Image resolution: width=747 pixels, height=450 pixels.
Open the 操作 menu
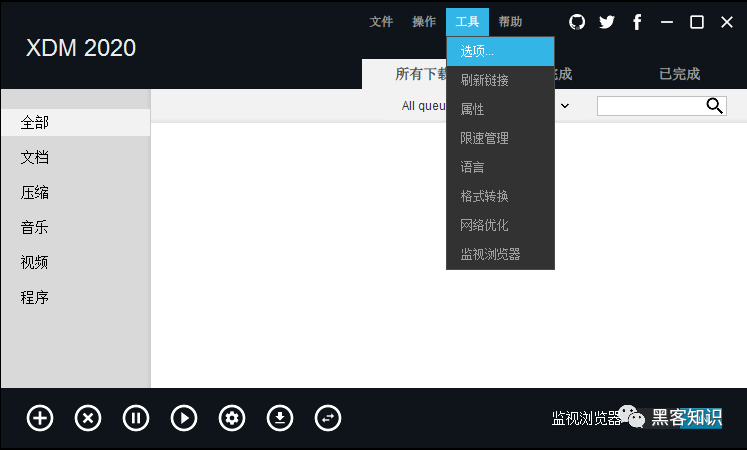point(424,22)
